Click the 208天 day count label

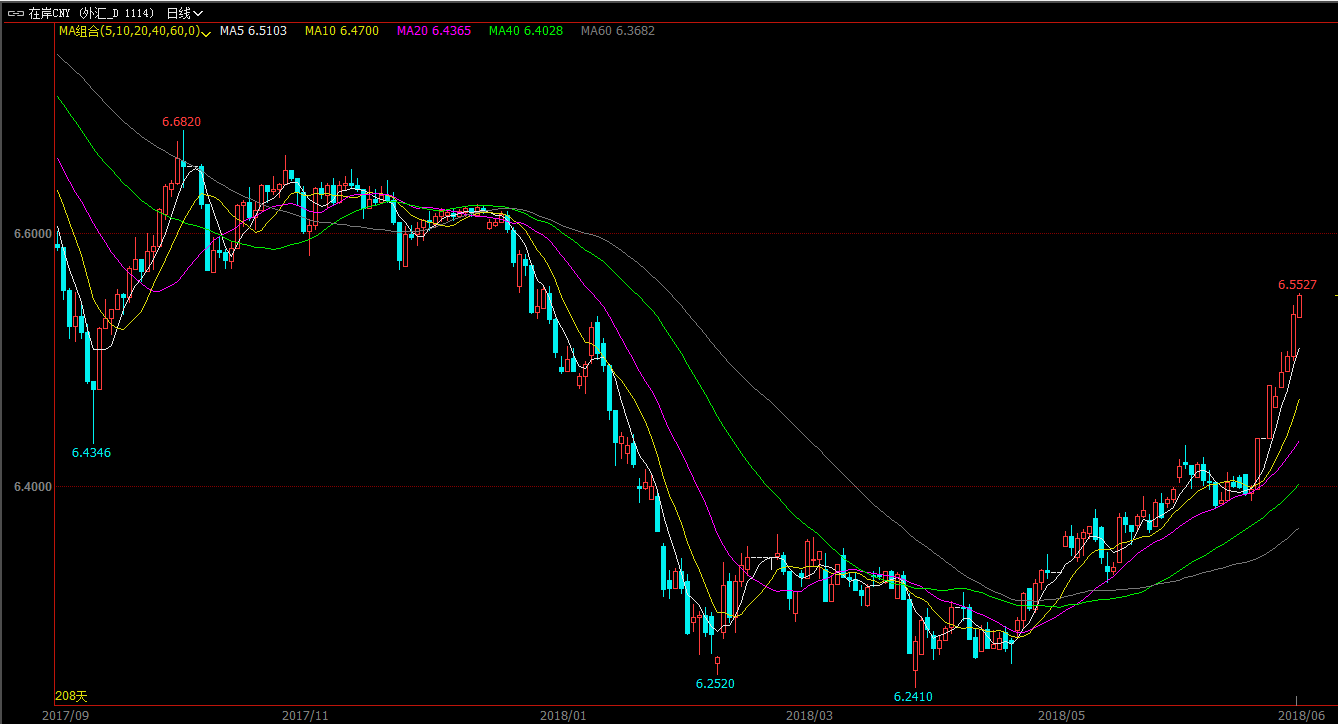tap(71, 695)
